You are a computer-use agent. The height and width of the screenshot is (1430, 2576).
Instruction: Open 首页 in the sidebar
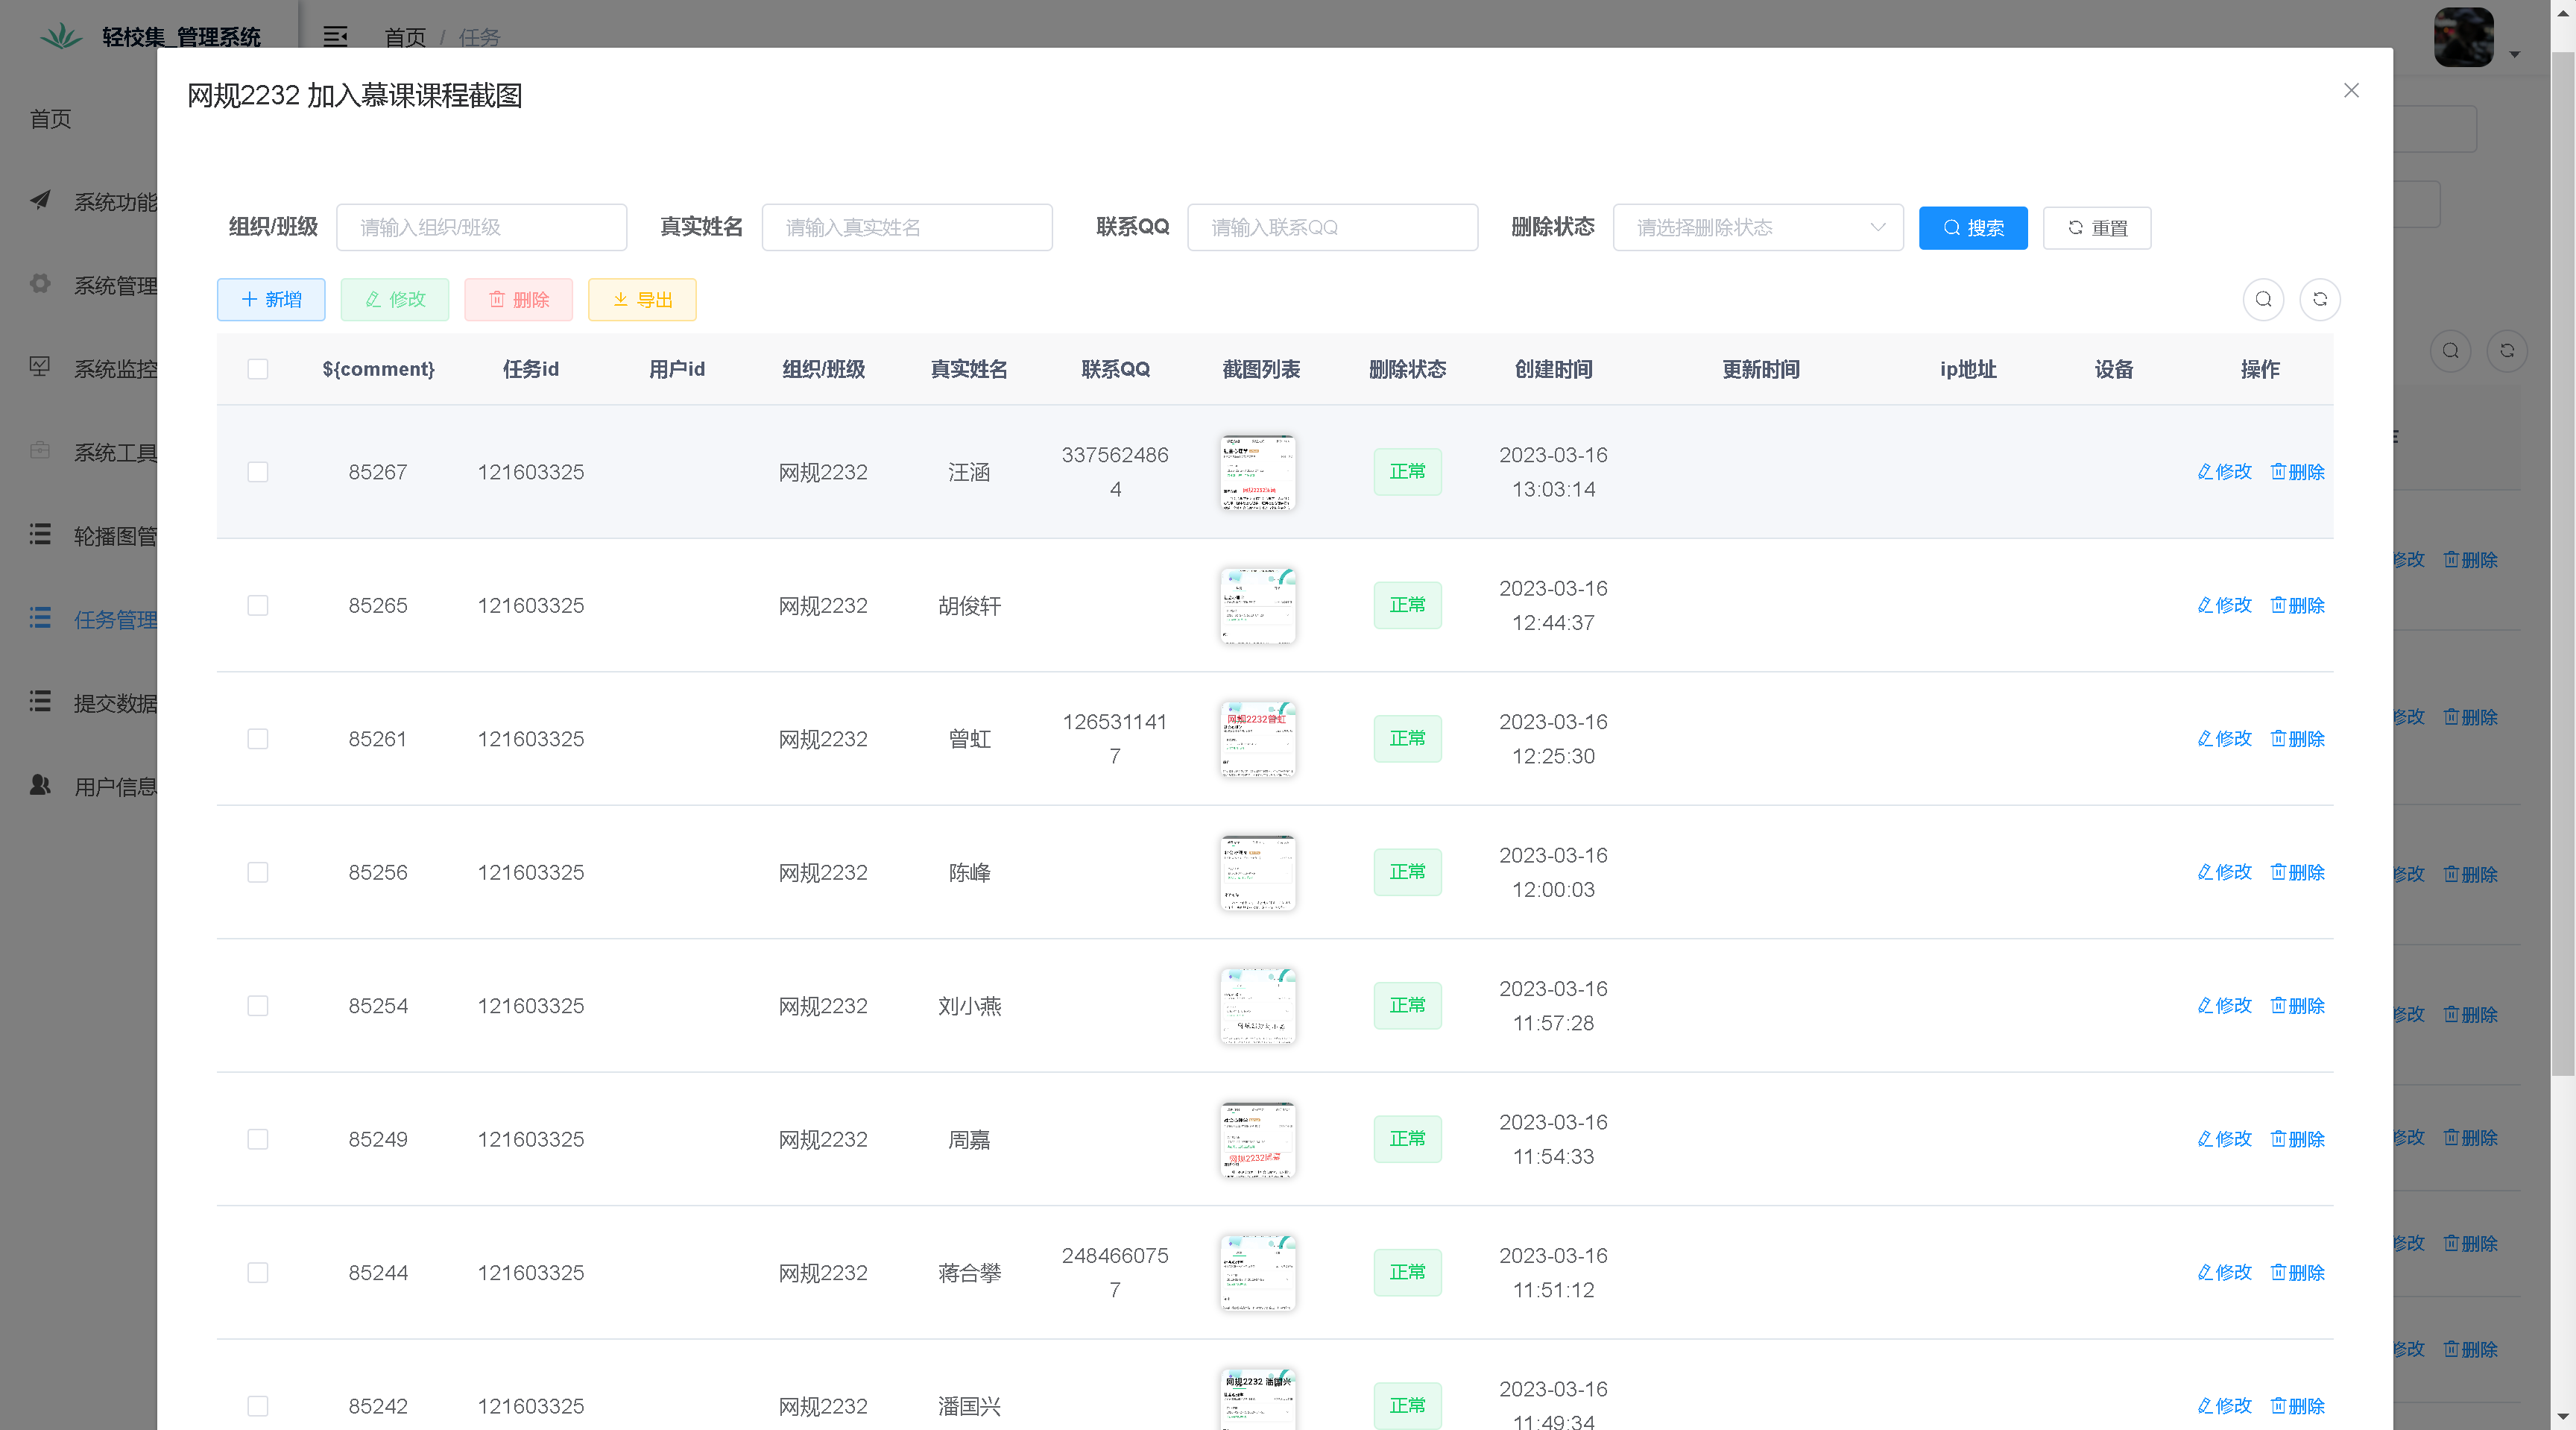click(x=50, y=119)
